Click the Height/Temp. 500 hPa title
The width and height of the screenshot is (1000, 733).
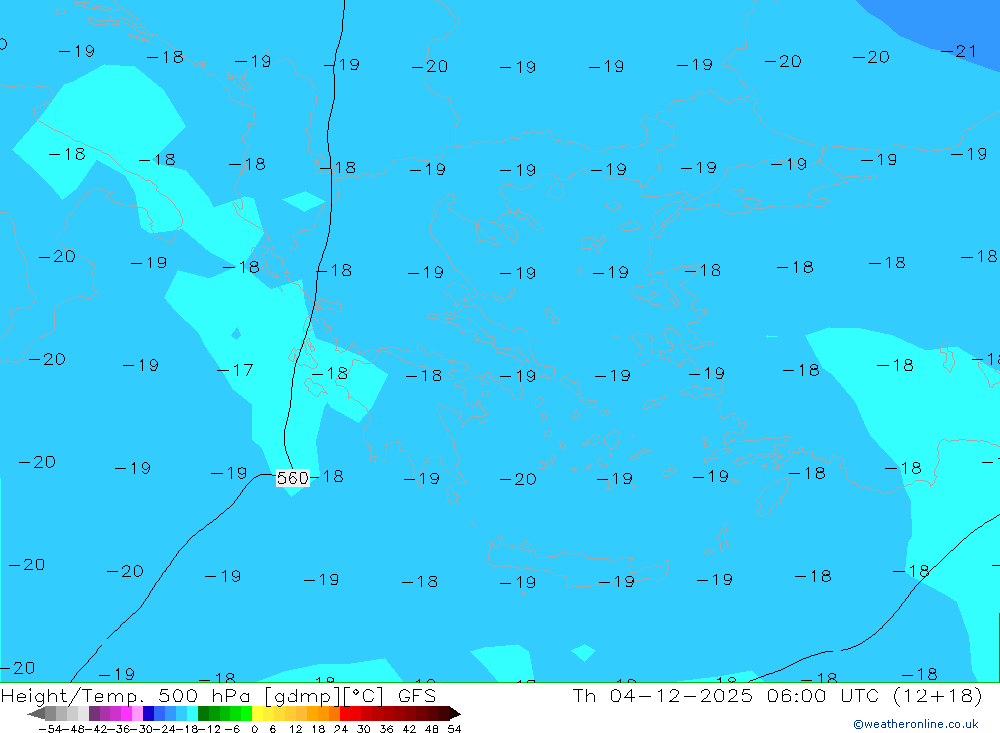point(127,697)
